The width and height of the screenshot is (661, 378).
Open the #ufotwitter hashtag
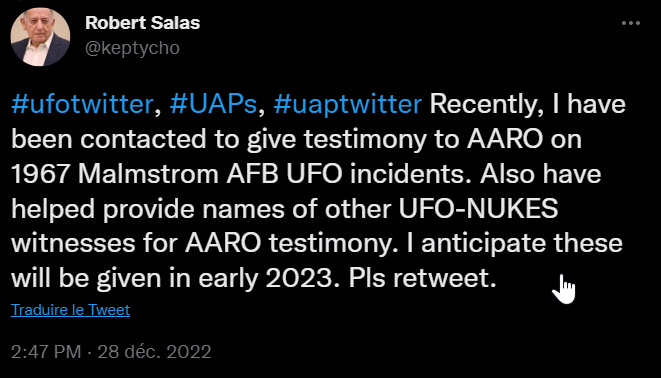(x=82, y=104)
